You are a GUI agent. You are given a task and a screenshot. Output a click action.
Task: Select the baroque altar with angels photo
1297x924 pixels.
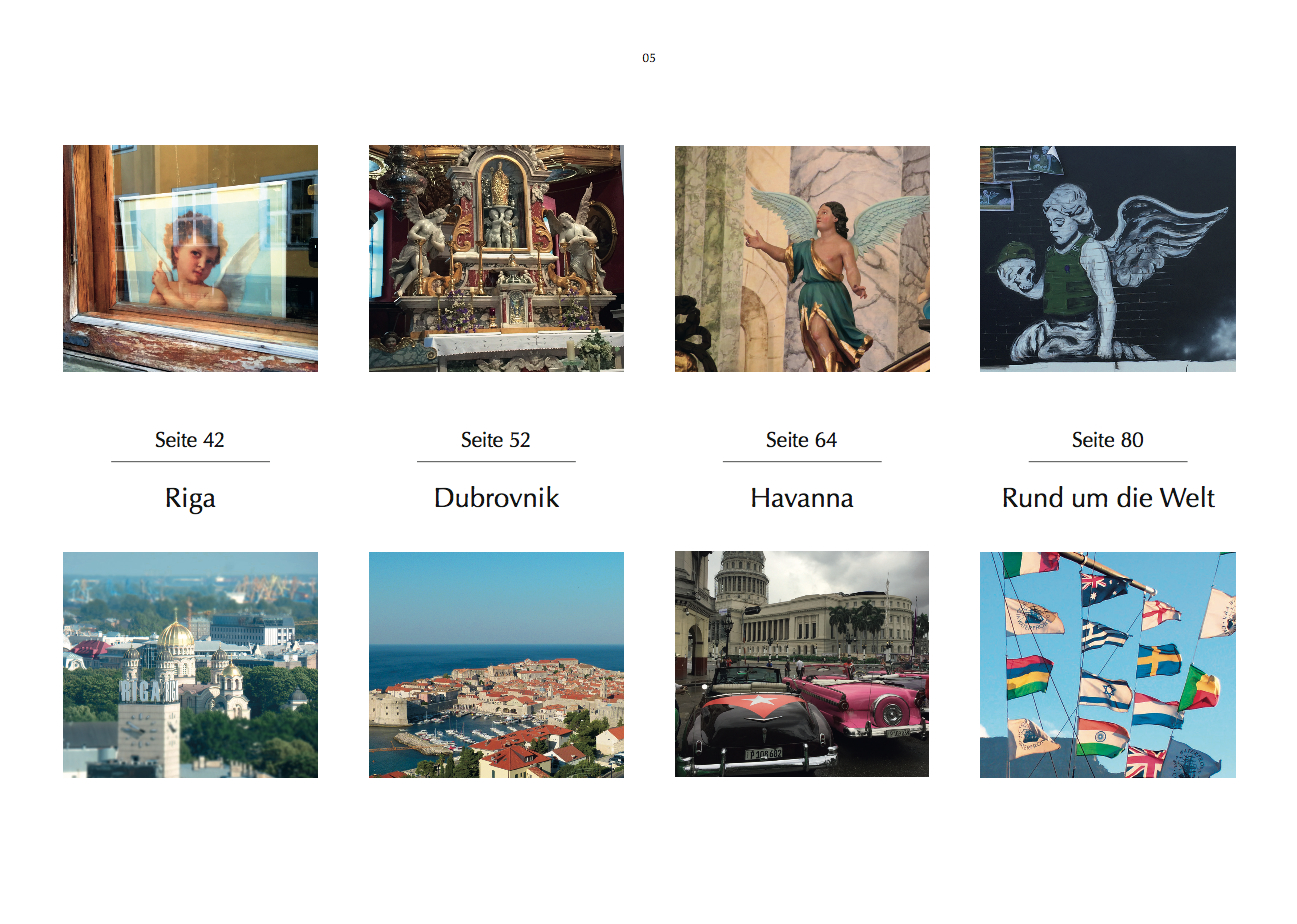coord(496,259)
